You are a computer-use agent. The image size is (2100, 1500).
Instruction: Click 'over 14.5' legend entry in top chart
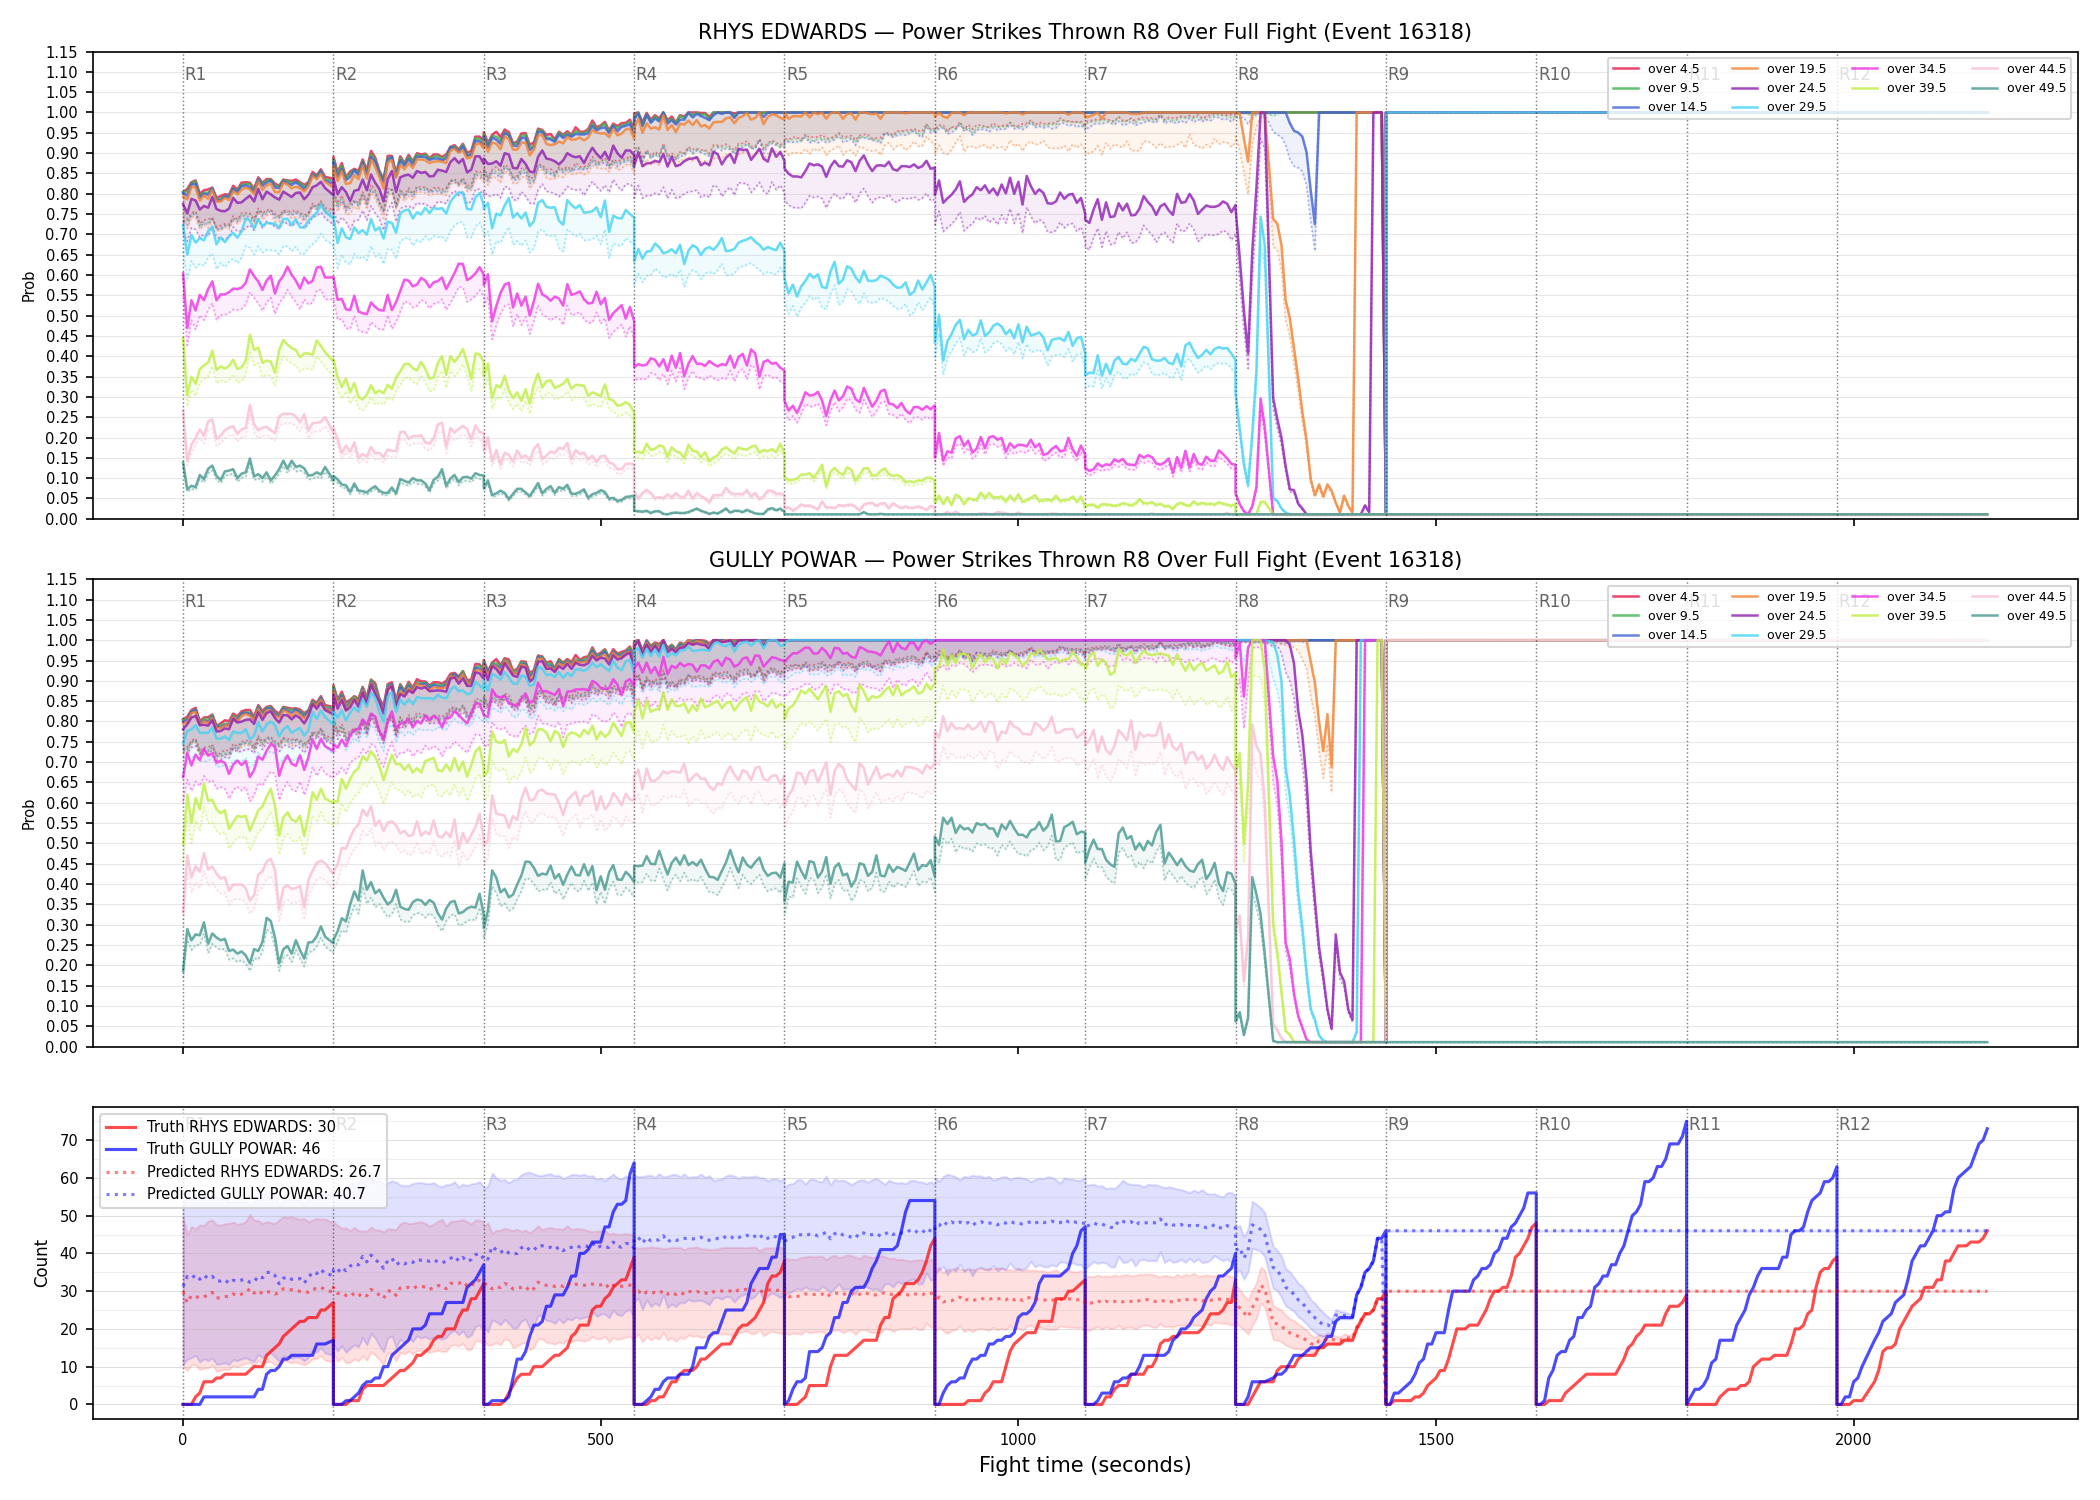point(1660,107)
